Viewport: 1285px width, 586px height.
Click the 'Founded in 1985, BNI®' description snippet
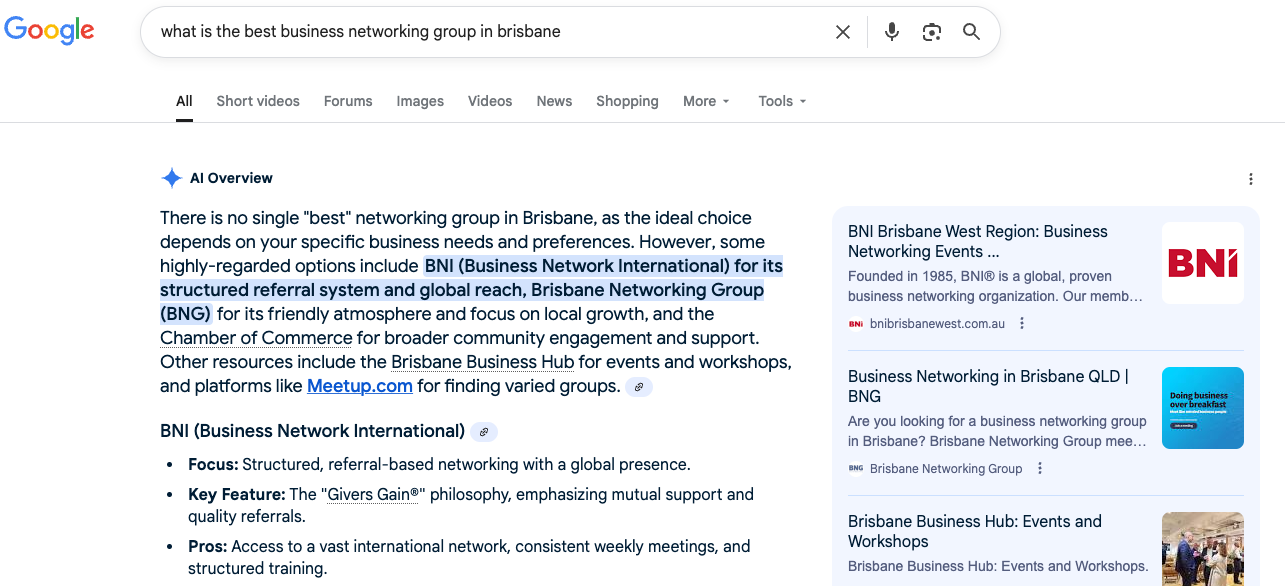click(x=995, y=286)
